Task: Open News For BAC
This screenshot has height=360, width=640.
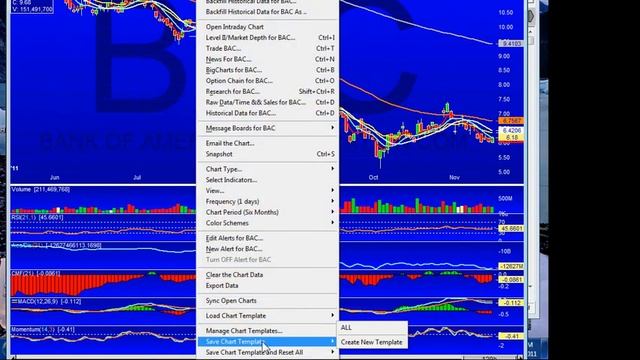Action: tap(268, 59)
